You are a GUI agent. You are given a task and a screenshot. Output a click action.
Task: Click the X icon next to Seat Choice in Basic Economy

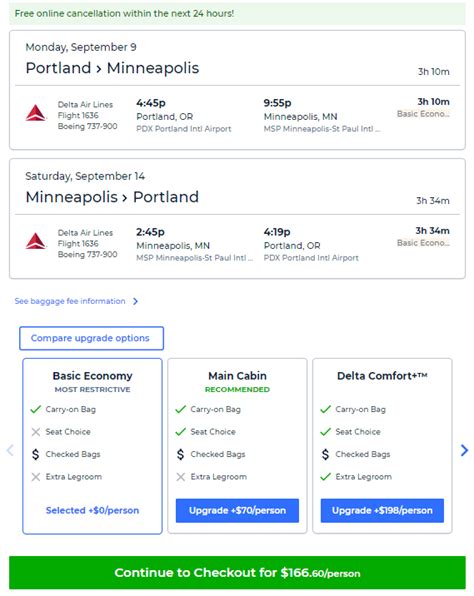click(36, 432)
